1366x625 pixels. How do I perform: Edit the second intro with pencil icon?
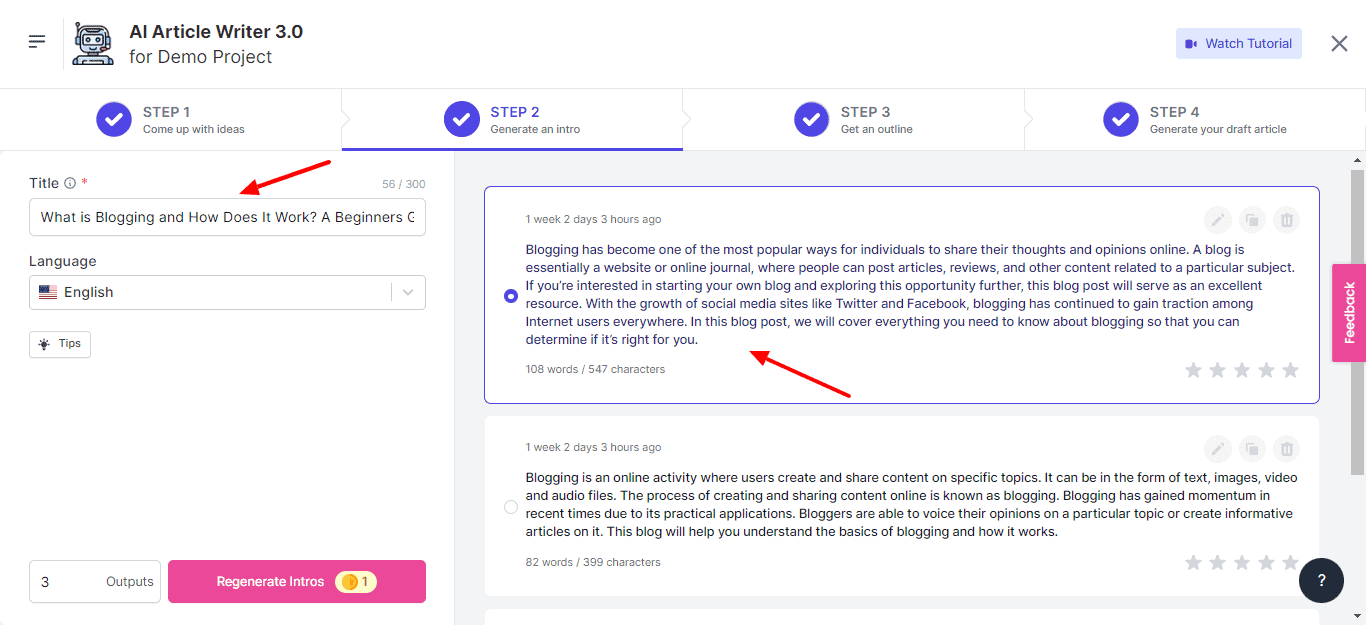pyautogui.click(x=1217, y=448)
